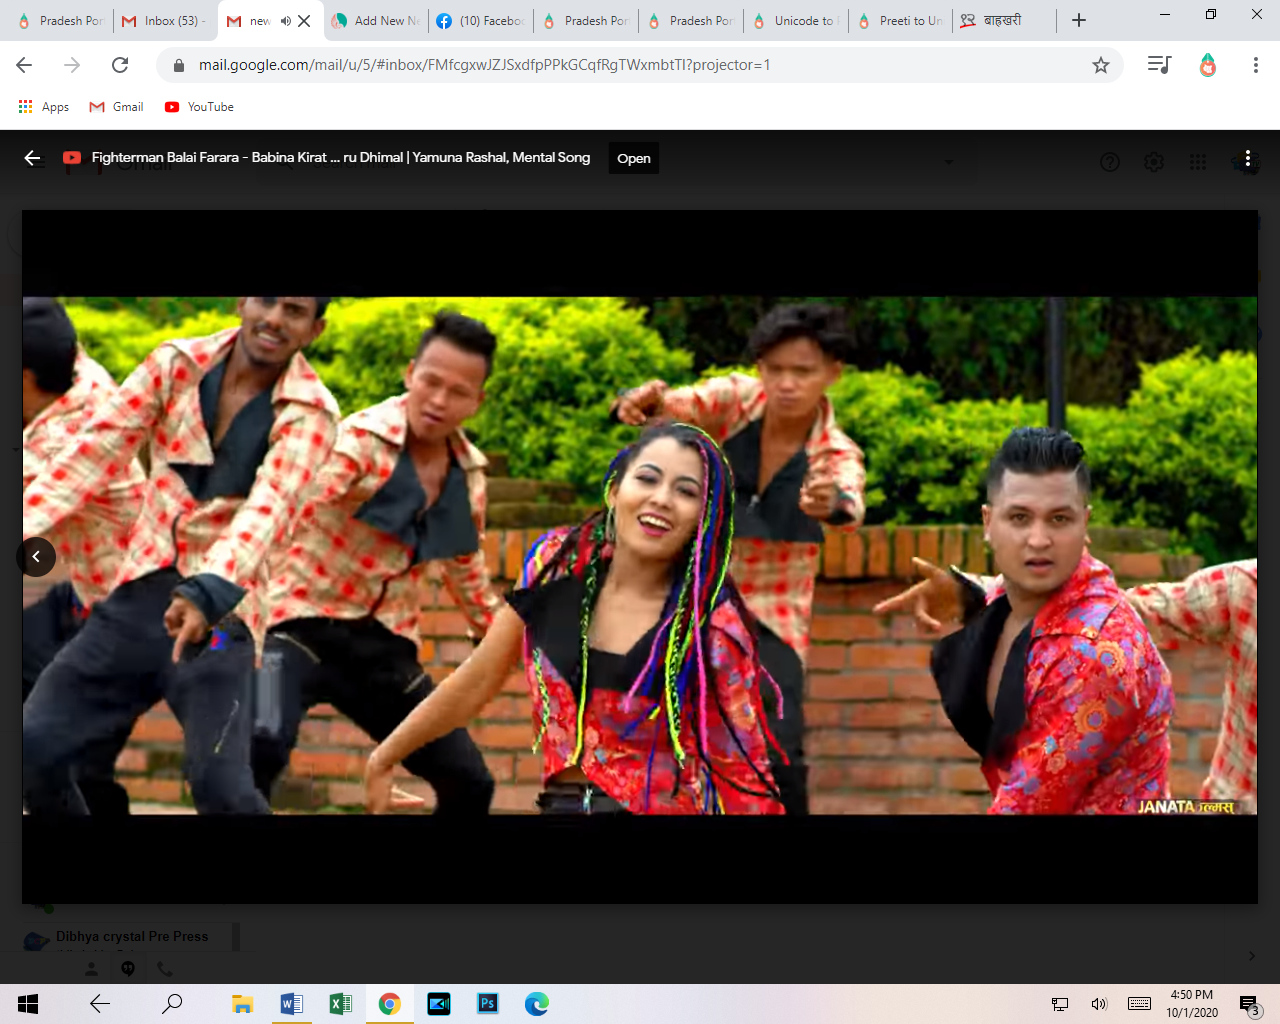Click the address bar URL
This screenshot has width=1280, height=1024.
tap(484, 65)
